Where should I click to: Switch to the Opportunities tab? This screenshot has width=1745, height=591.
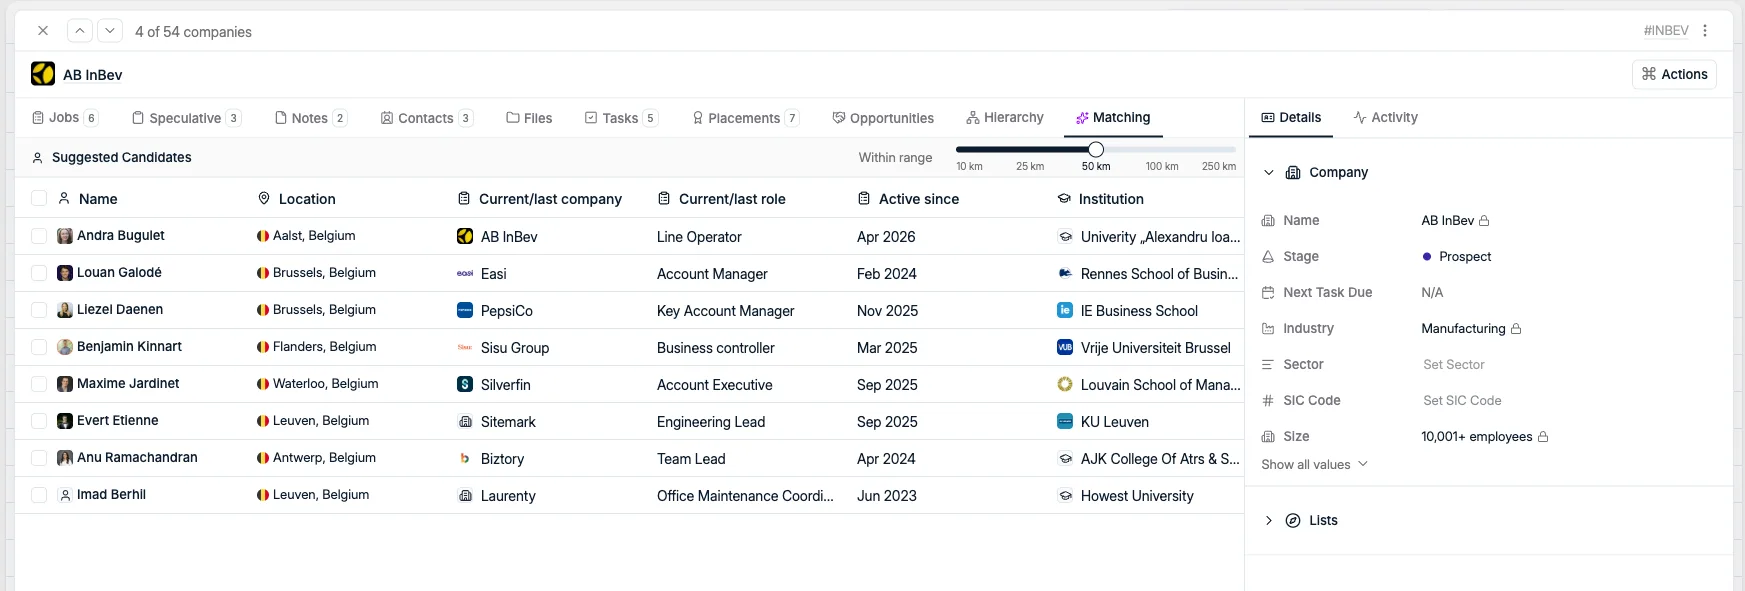point(883,118)
